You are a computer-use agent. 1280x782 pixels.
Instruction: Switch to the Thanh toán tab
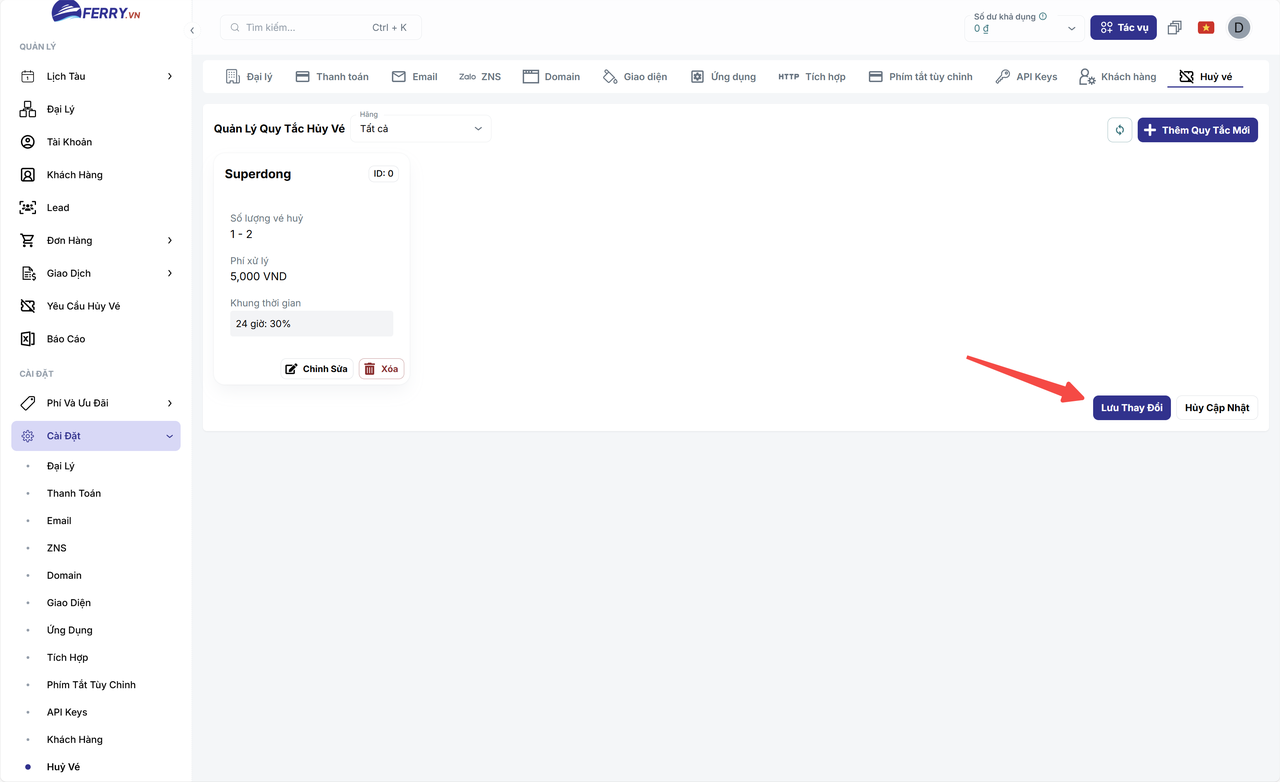(x=332, y=76)
